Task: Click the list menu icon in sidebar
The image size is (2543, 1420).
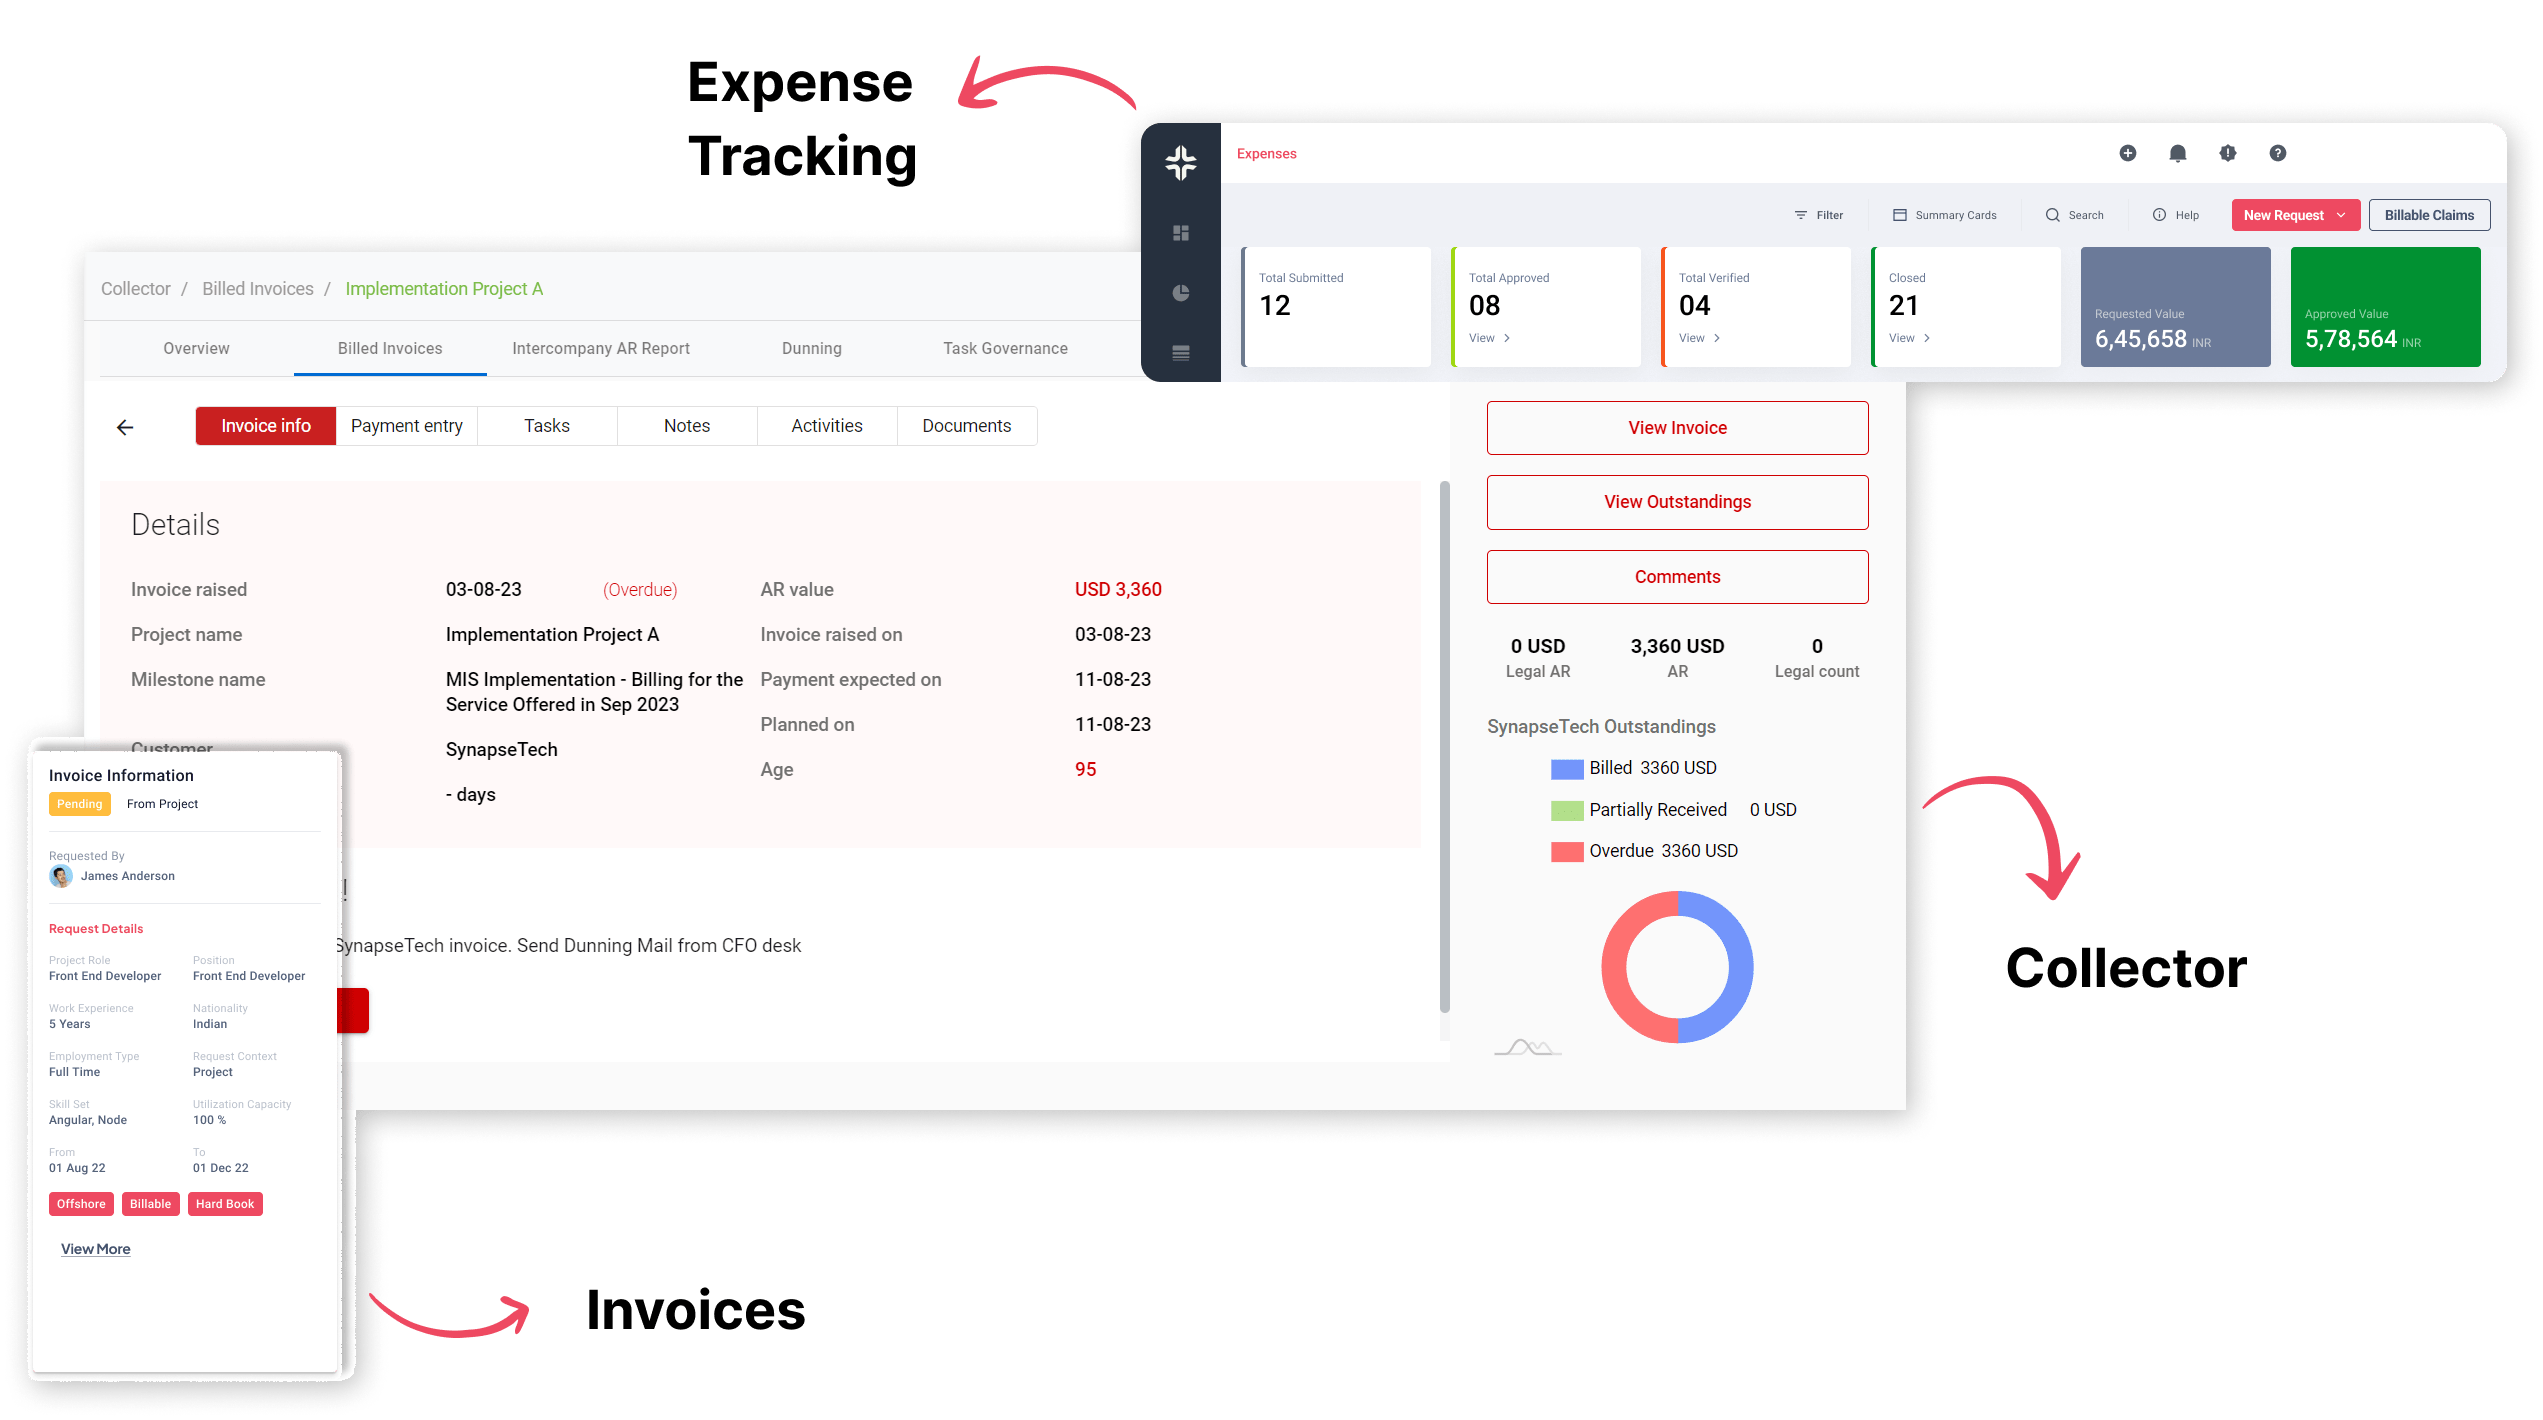Action: click(x=1181, y=353)
